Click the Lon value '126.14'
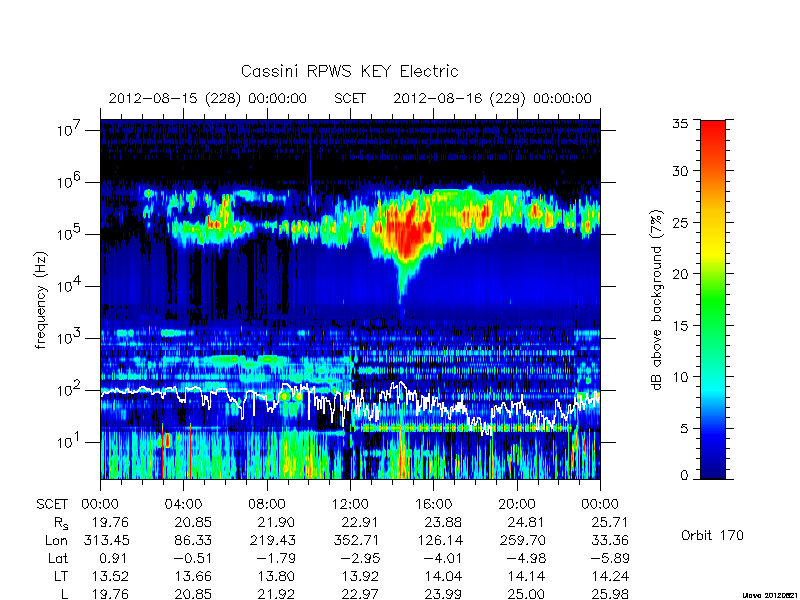The height and width of the screenshot is (600, 800). 438,540
